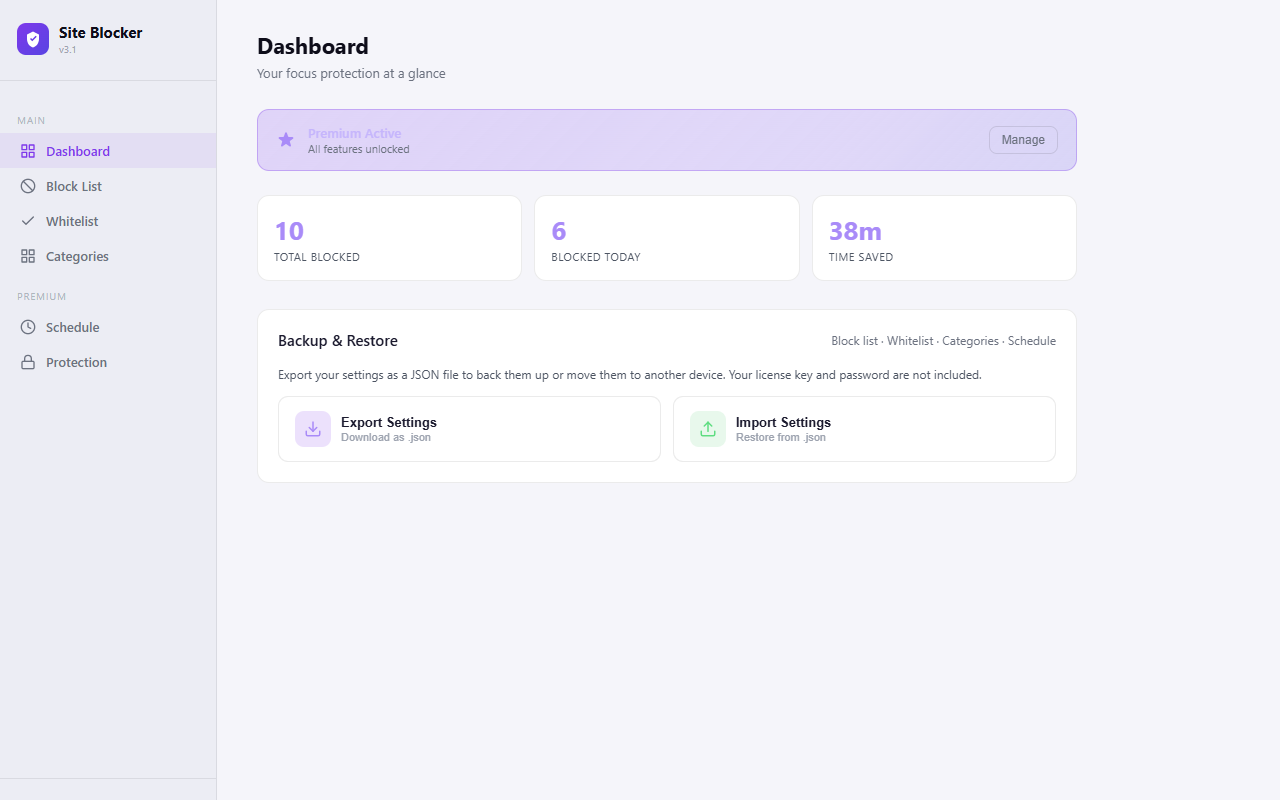Click the v3.1 version label
Screen dimensions: 1280x800
tap(68, 49)
